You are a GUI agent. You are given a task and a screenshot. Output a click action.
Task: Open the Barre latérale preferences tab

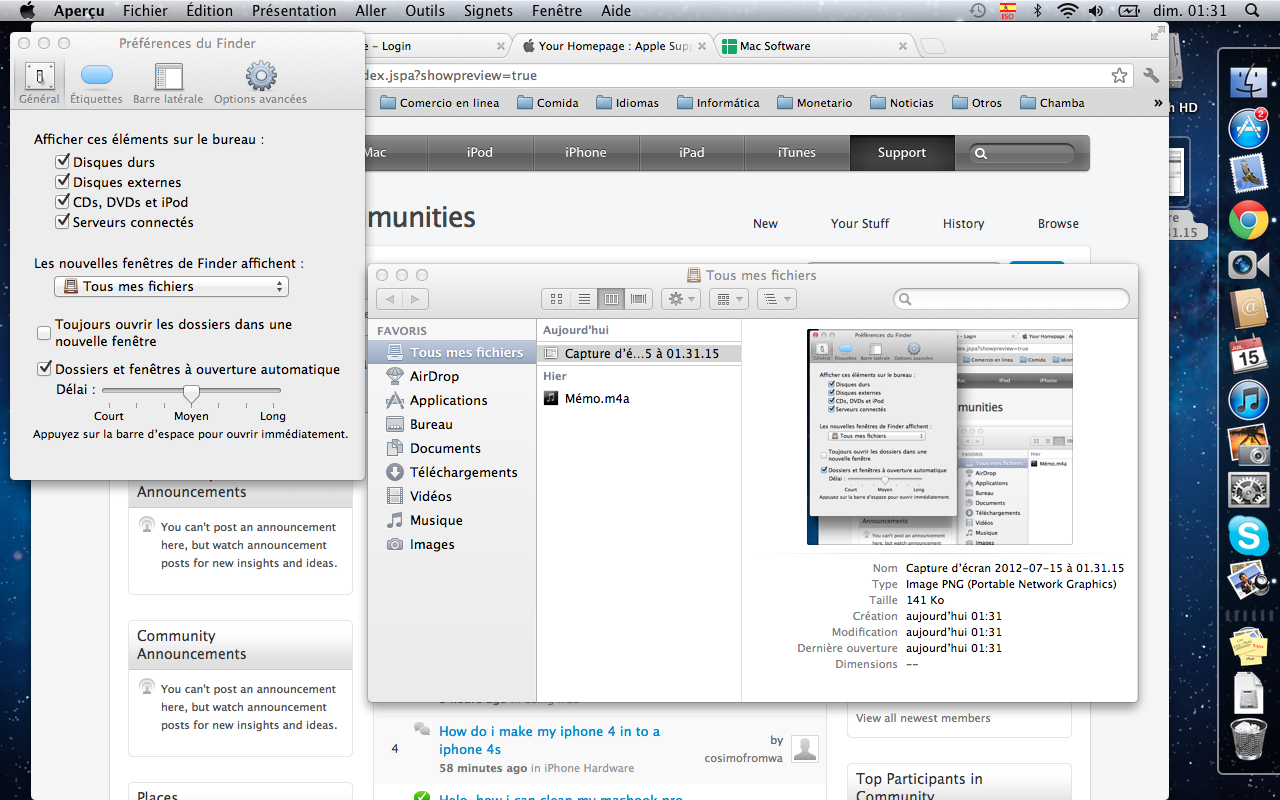pyautogui.click(x=168, y=83)
